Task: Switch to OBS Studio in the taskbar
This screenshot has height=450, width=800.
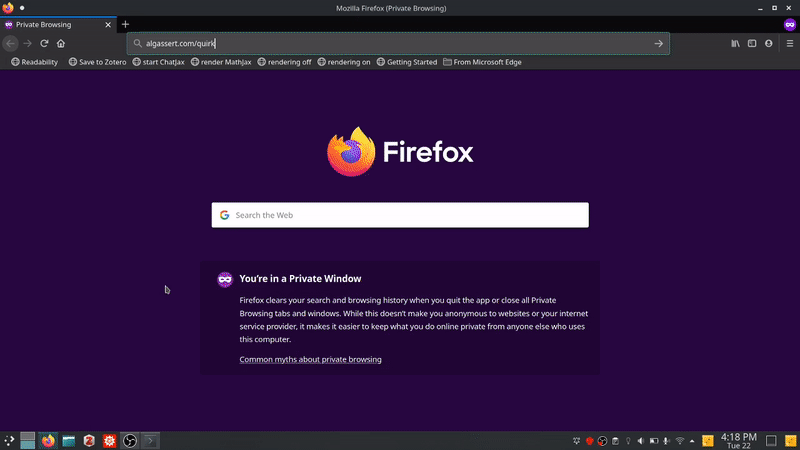Action: pos(130,441)
